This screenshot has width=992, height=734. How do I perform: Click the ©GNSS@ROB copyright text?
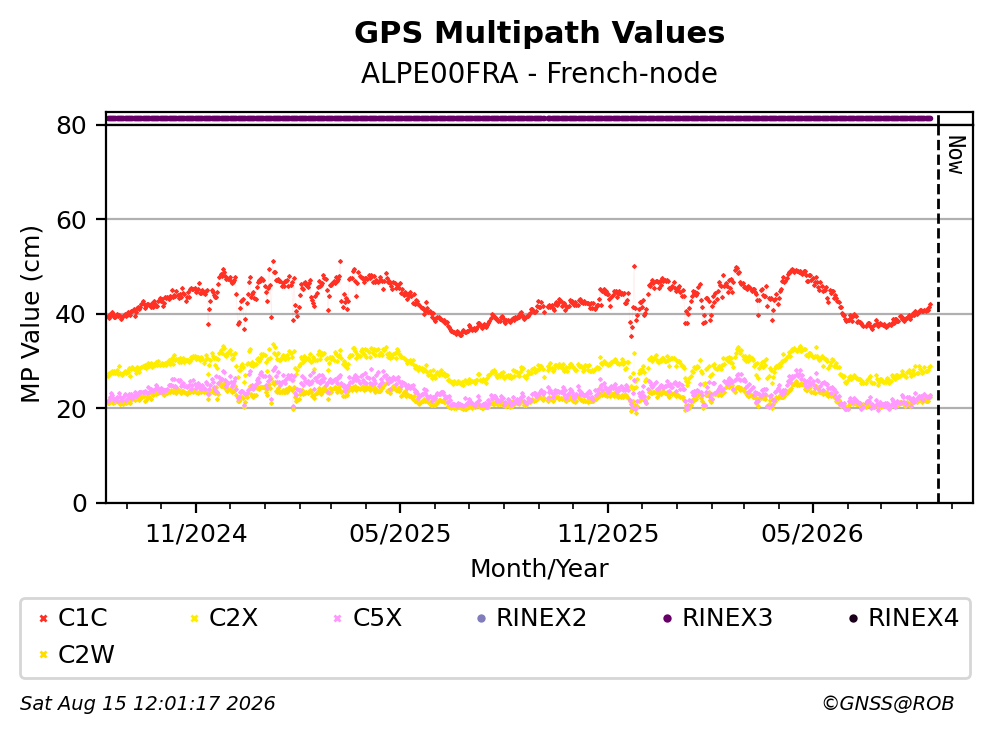tap(888, 704)
